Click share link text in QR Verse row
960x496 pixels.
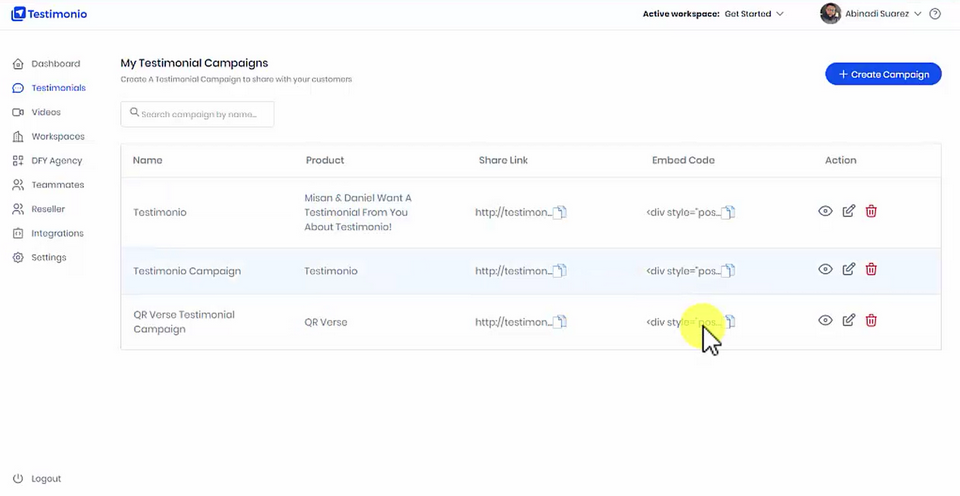pos(513,322)
